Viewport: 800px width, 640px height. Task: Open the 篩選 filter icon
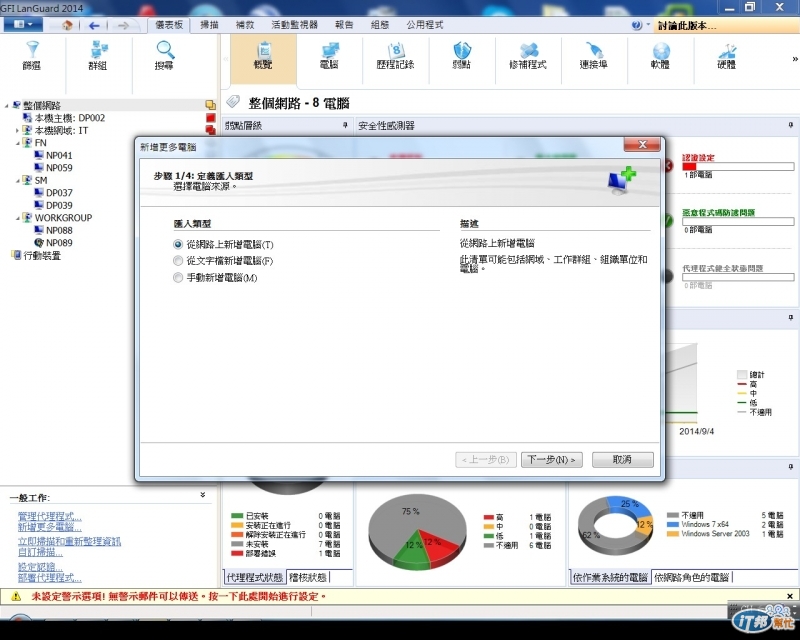pyautogui.click(x=32, y=56)
